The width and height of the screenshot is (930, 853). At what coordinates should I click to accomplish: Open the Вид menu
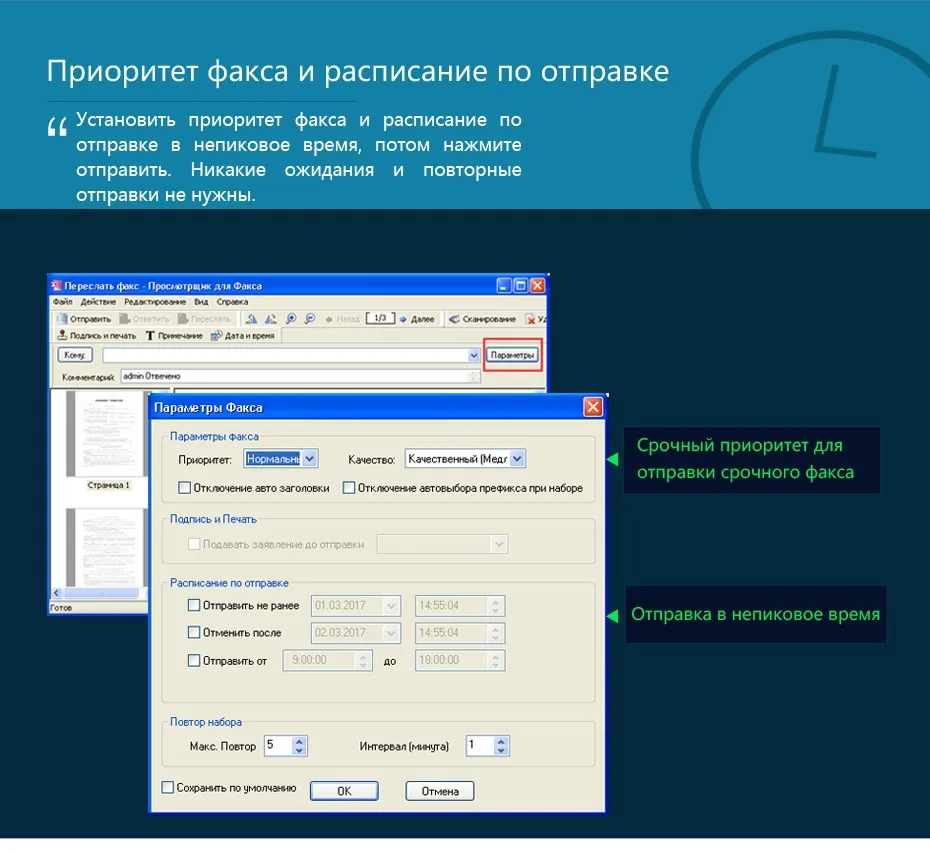pos(201,302)
